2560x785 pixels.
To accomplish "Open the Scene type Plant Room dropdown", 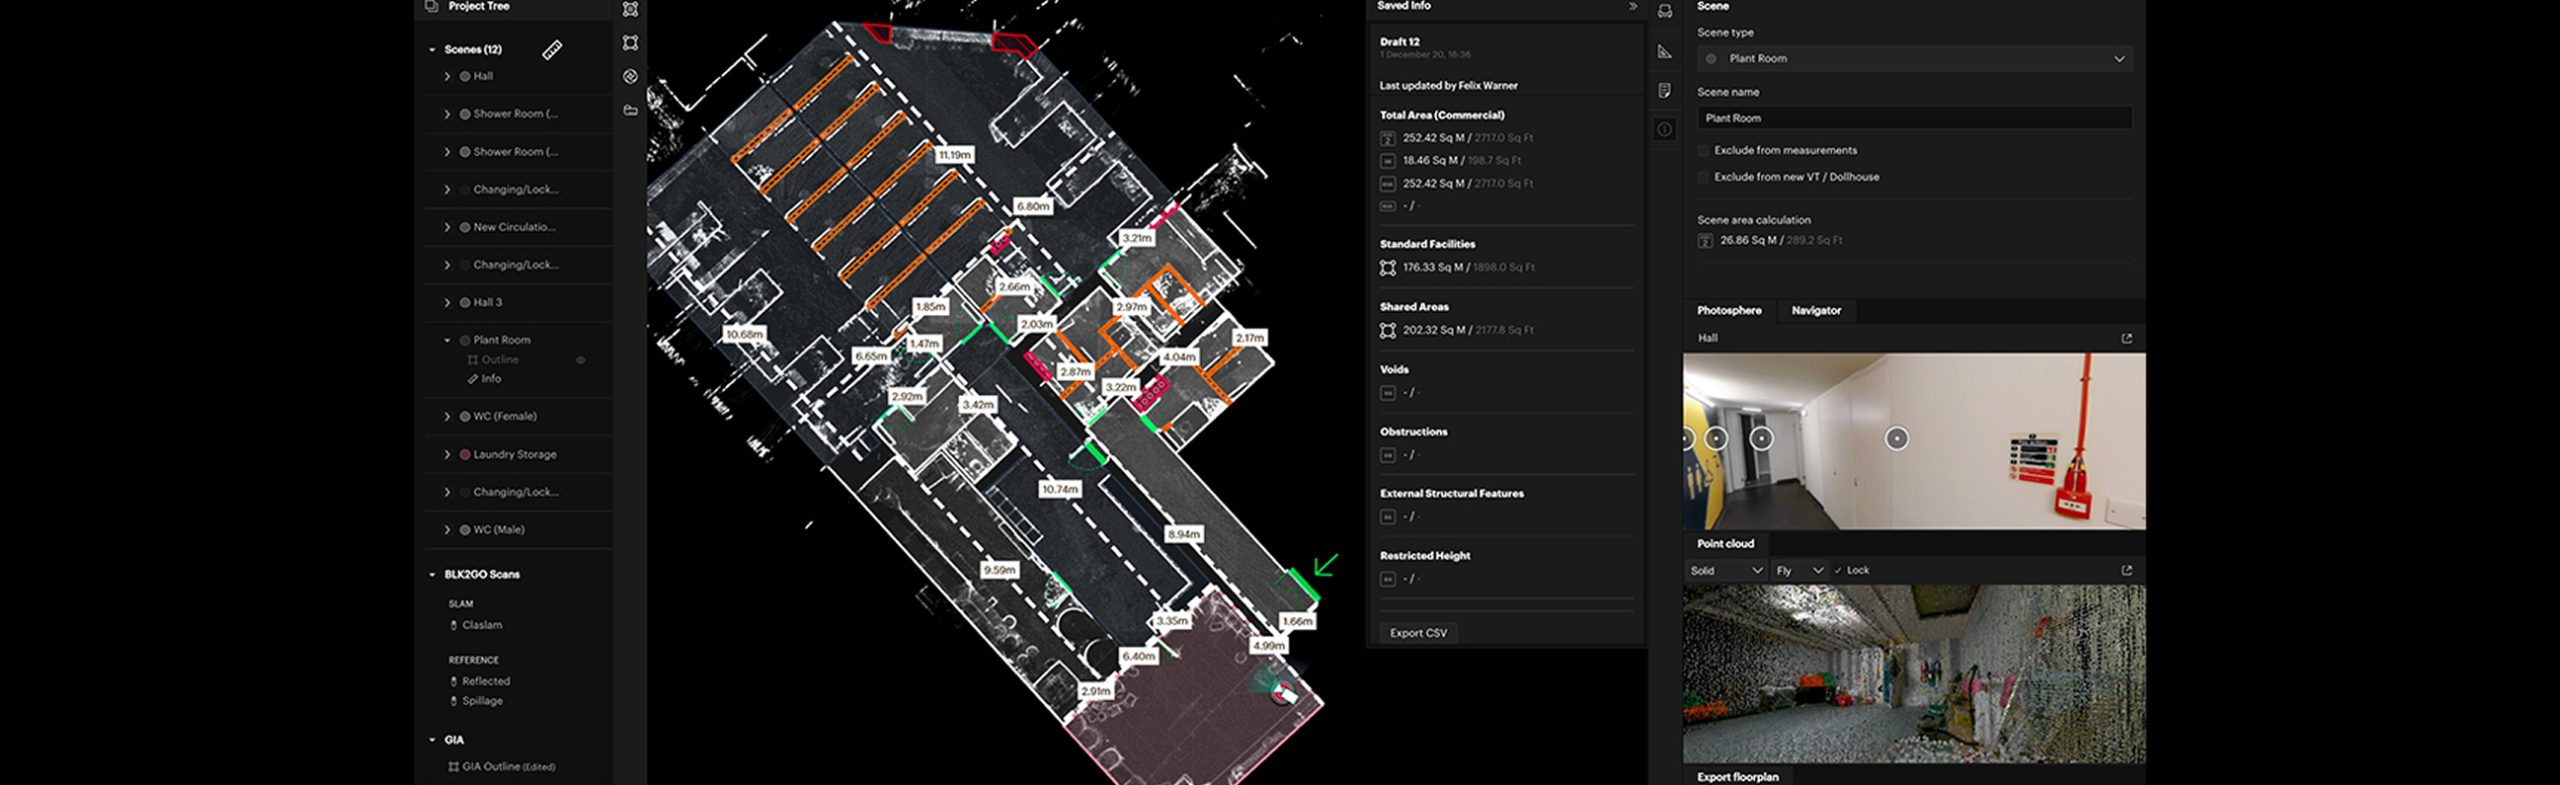I will [x=1914, y=58].
